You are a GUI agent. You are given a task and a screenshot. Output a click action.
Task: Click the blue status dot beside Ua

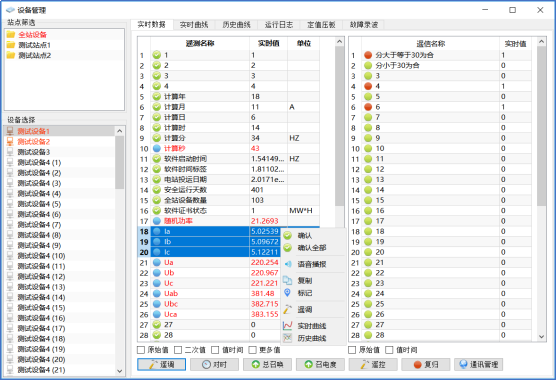pyautogui.click(x=157, y=263)
